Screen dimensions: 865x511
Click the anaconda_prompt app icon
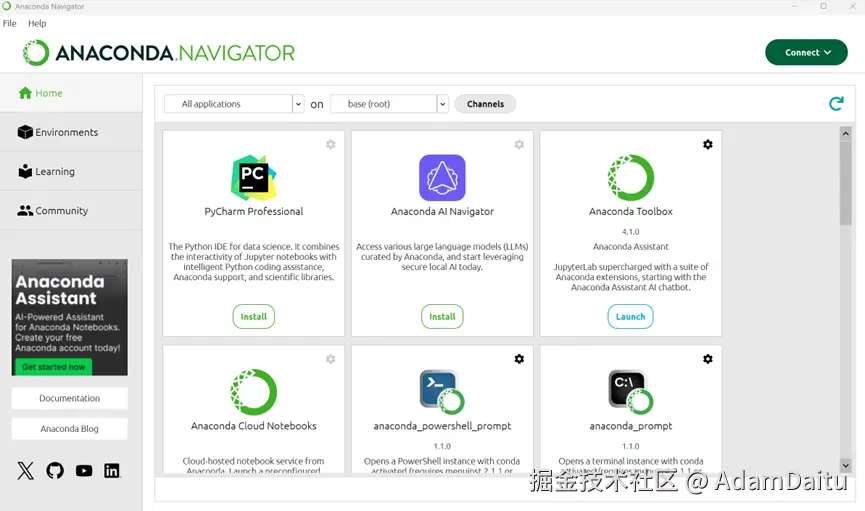tap(631, 392)
